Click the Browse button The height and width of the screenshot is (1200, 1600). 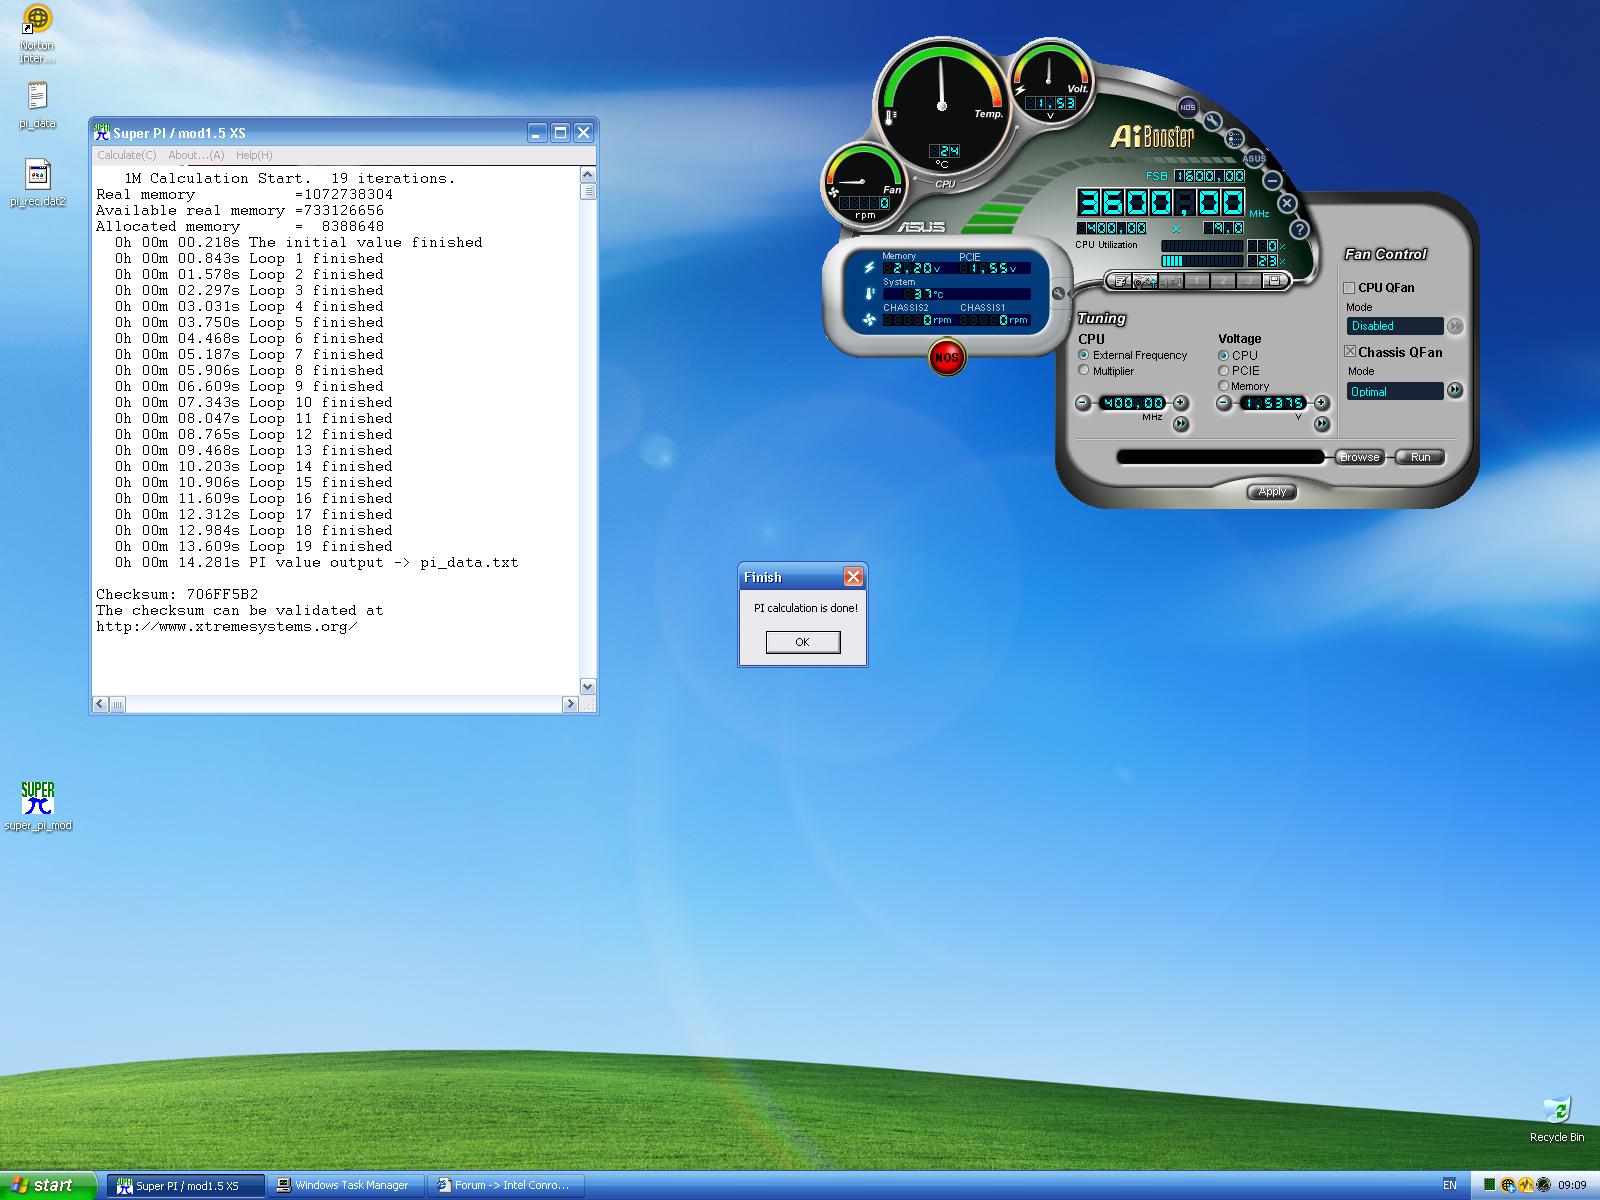tap(1359, 457)
